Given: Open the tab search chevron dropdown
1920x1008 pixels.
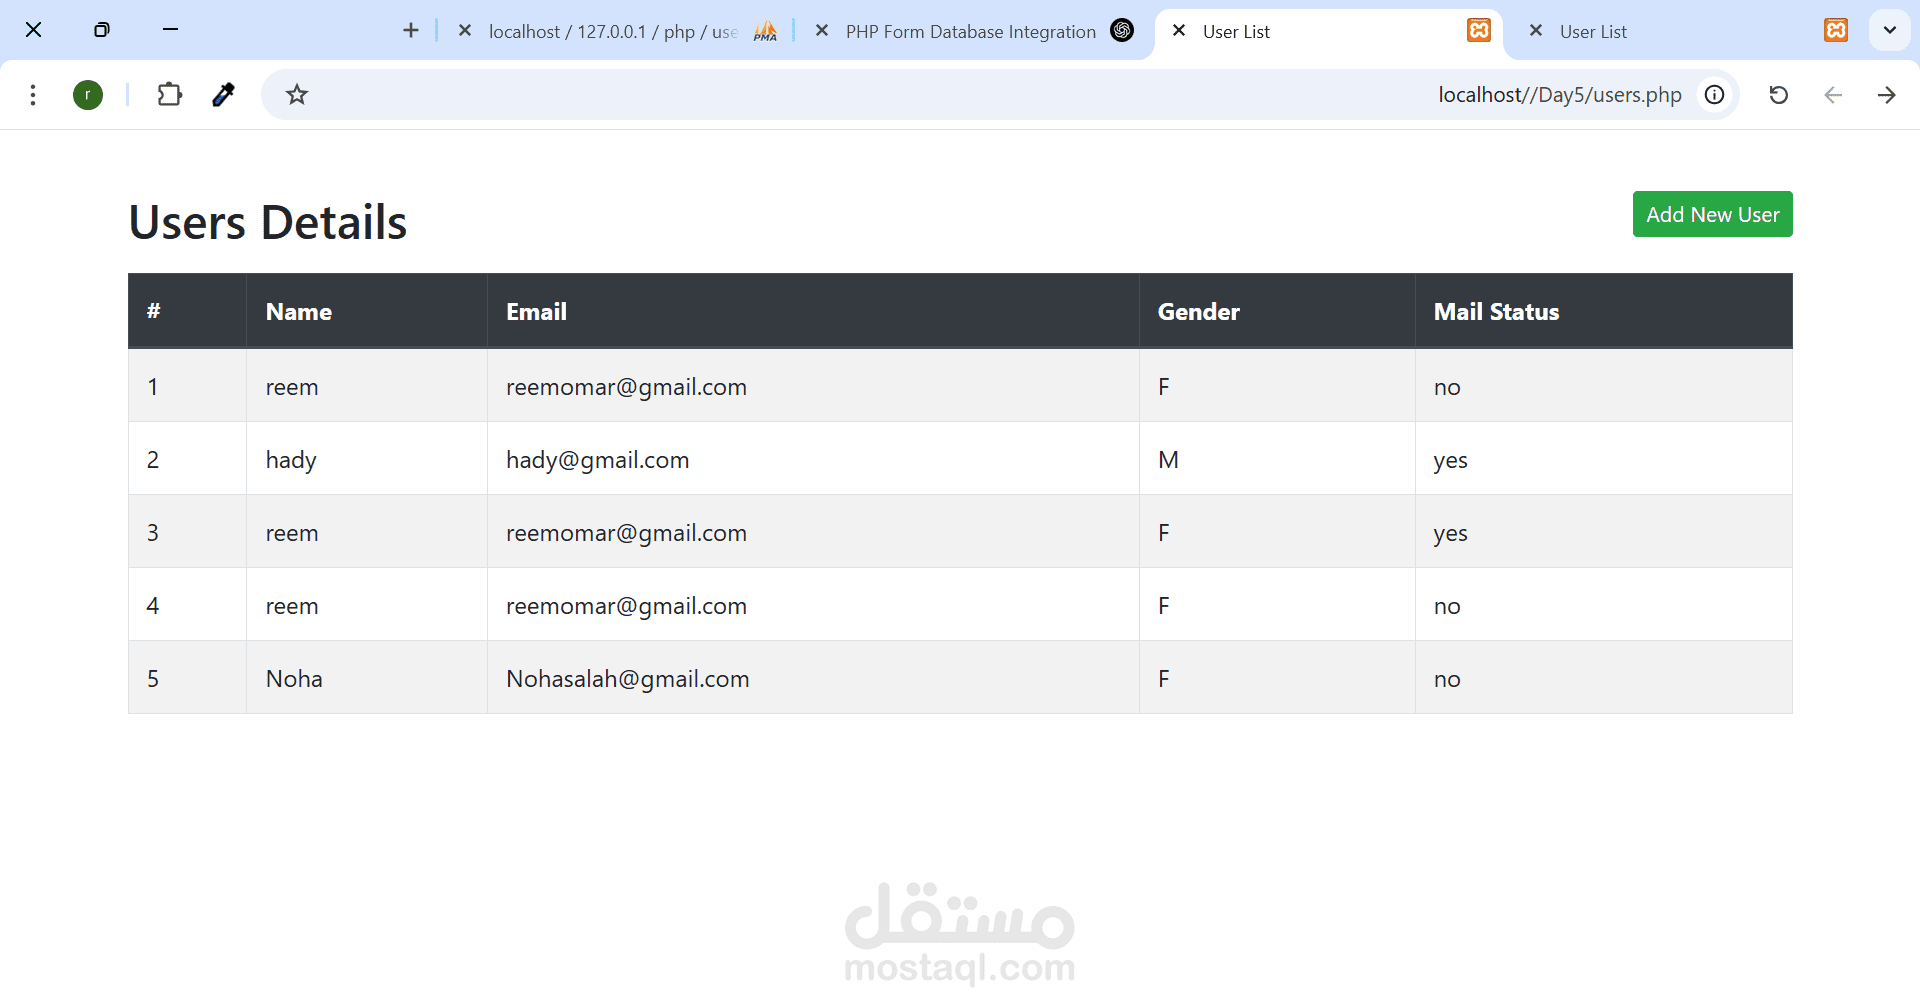Looking at the screenshot, I should coord(1890,30).
